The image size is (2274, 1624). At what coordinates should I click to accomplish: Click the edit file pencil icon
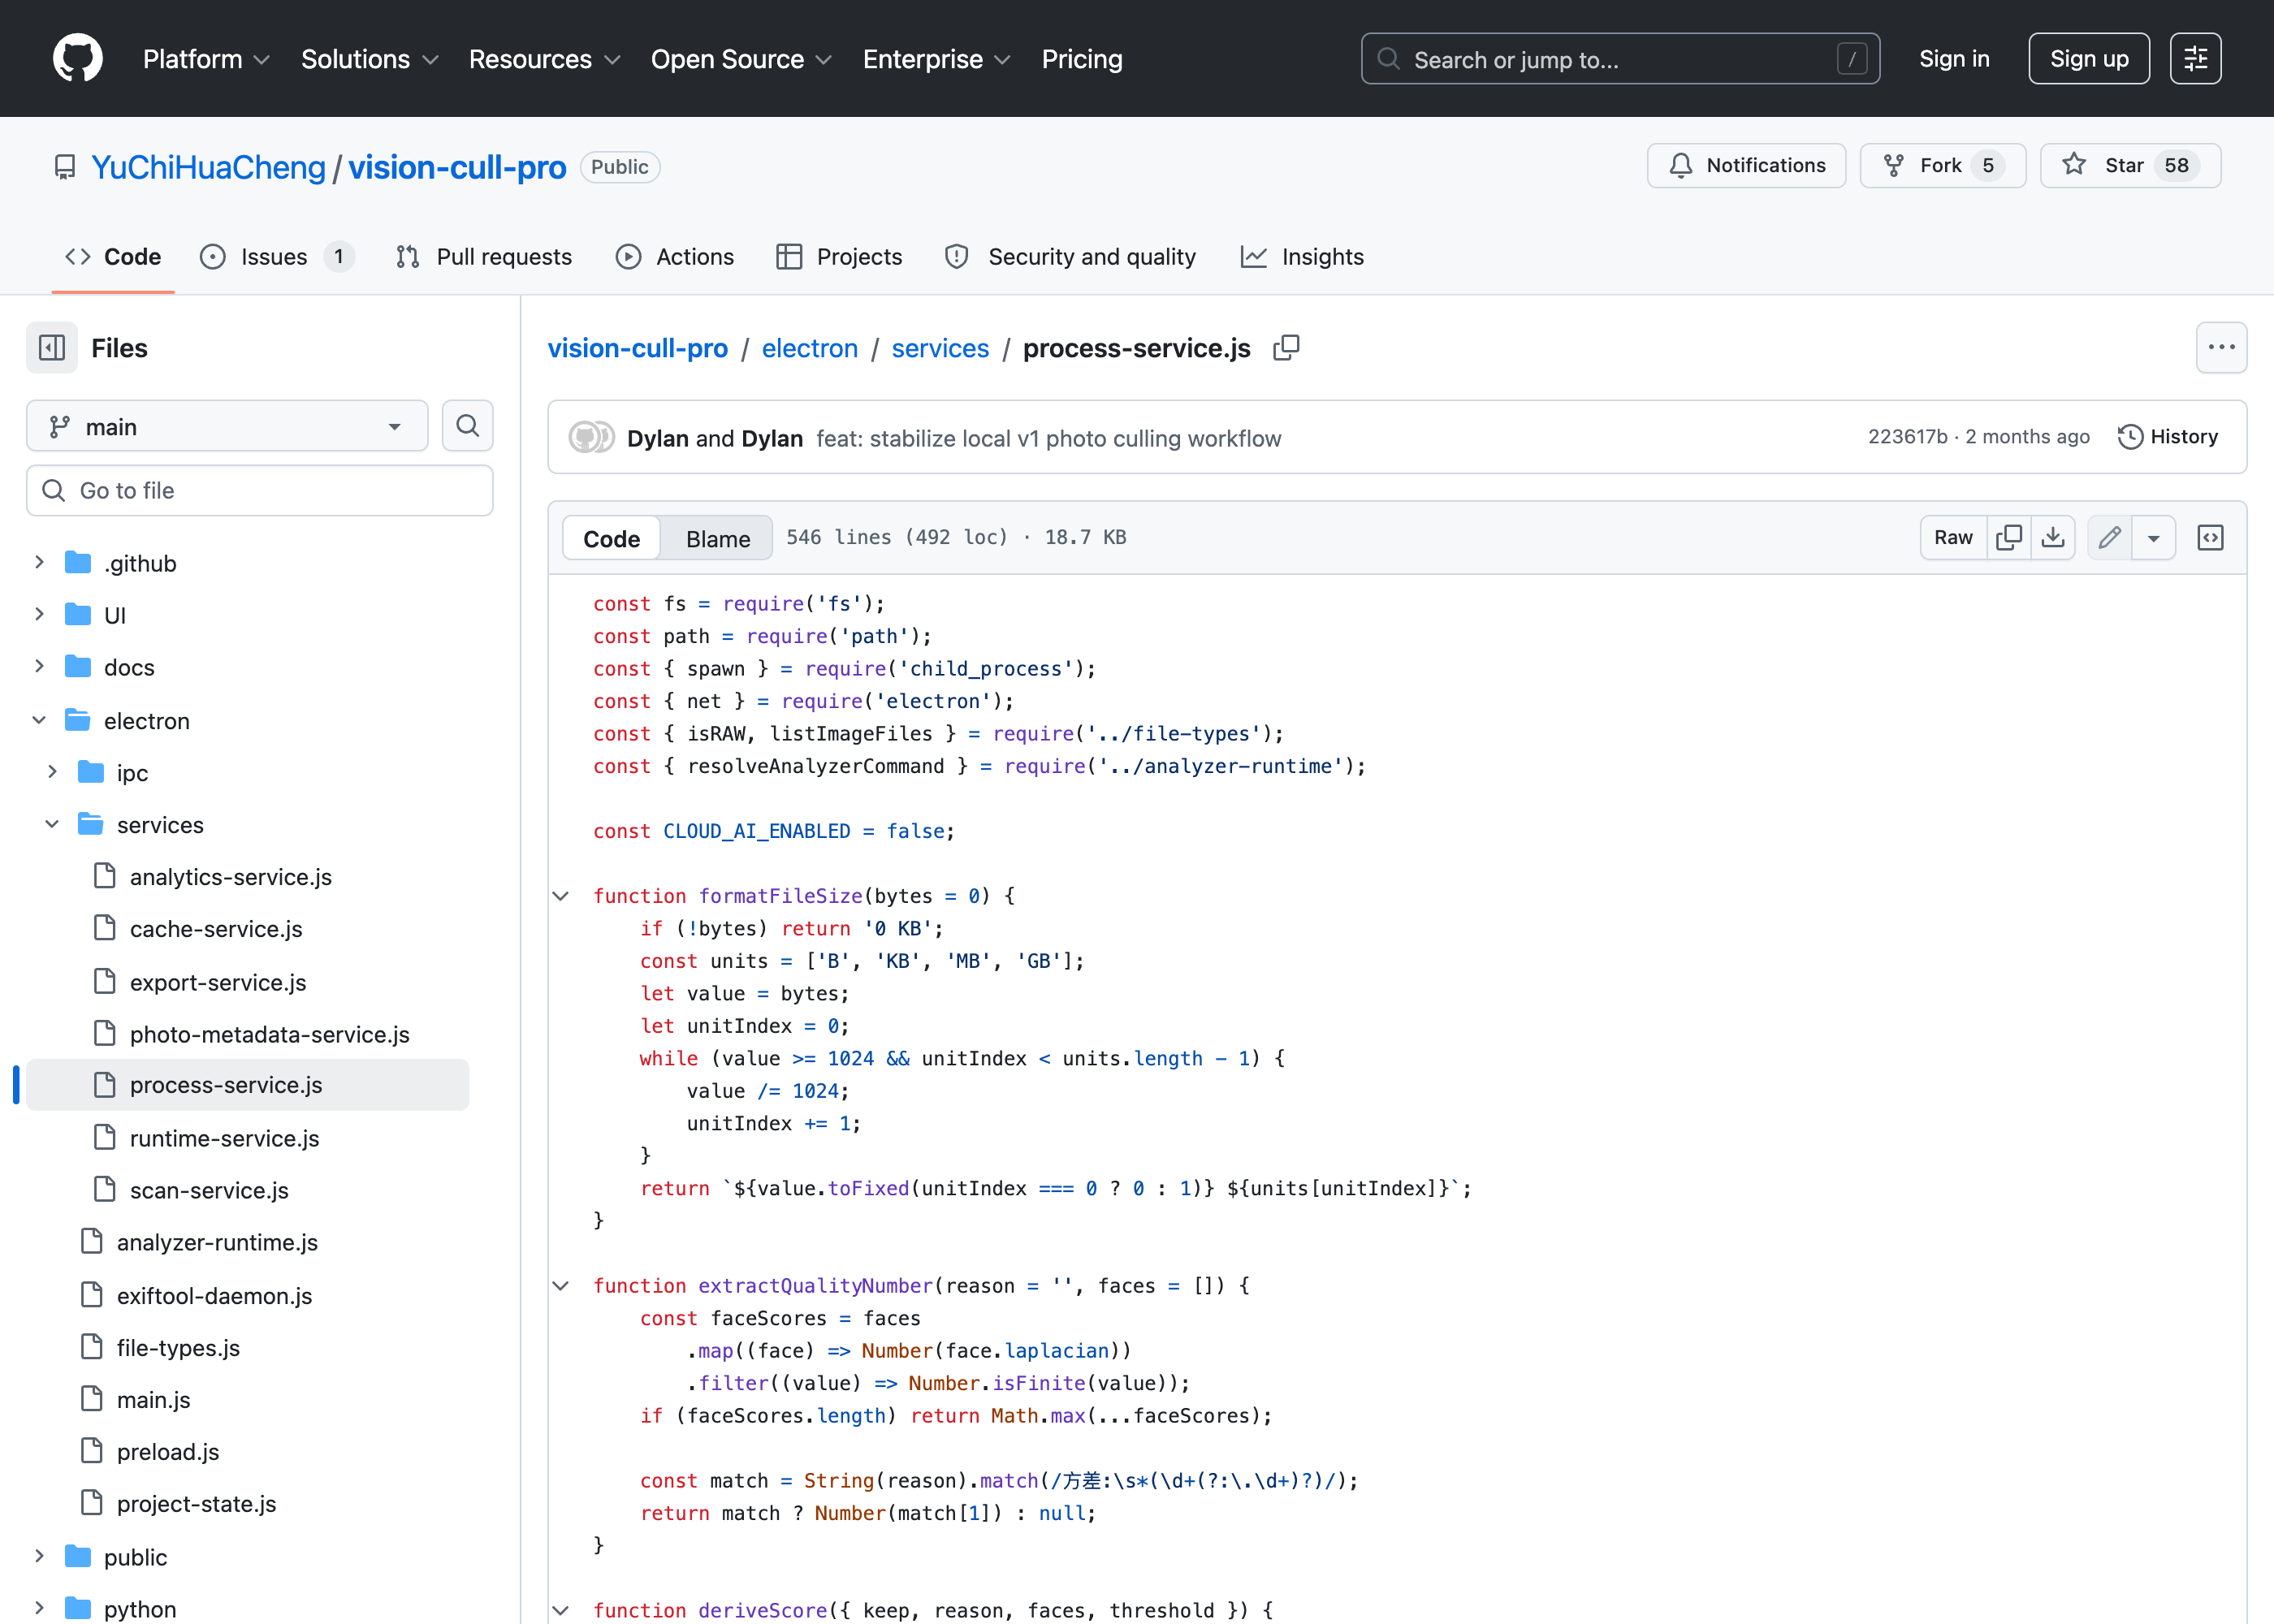click(x=2110, y=538)
